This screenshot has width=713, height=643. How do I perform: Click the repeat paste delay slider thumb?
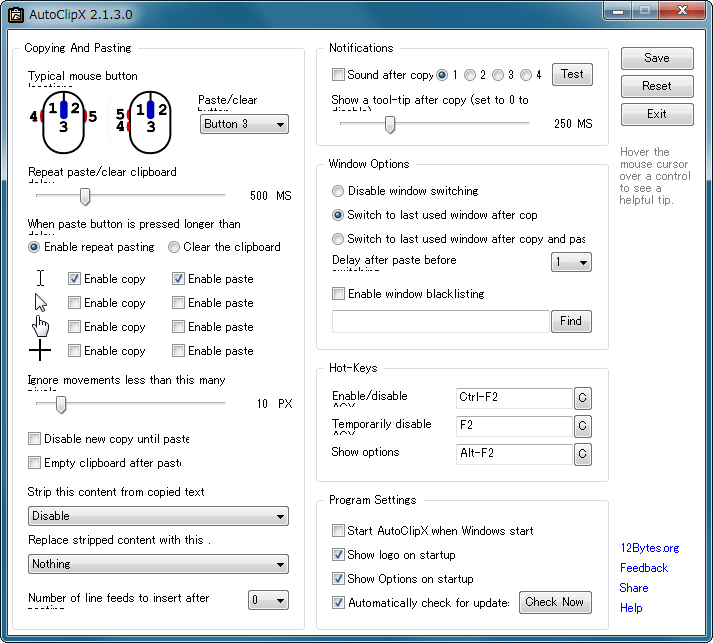pyautogui.click(x=85, y=196)
